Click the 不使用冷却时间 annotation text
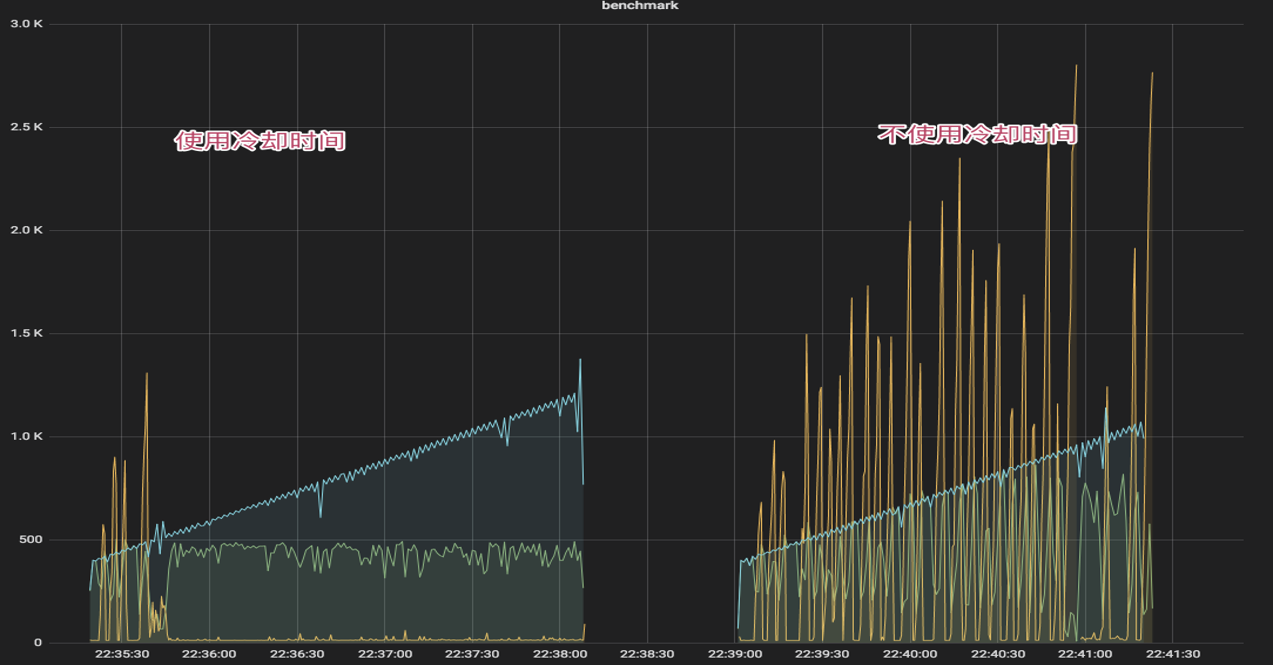Screen dimensions: 1273x665 [x=977, y=134]
